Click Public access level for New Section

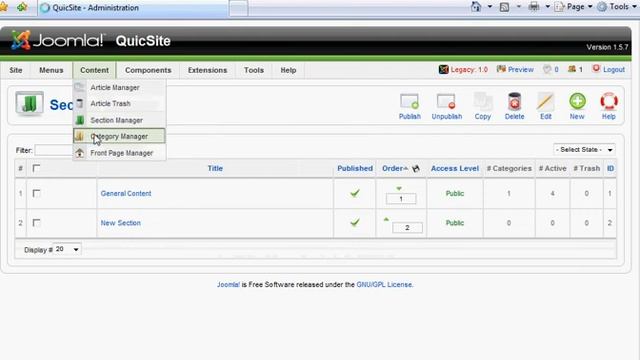click(x=455, y=223)
